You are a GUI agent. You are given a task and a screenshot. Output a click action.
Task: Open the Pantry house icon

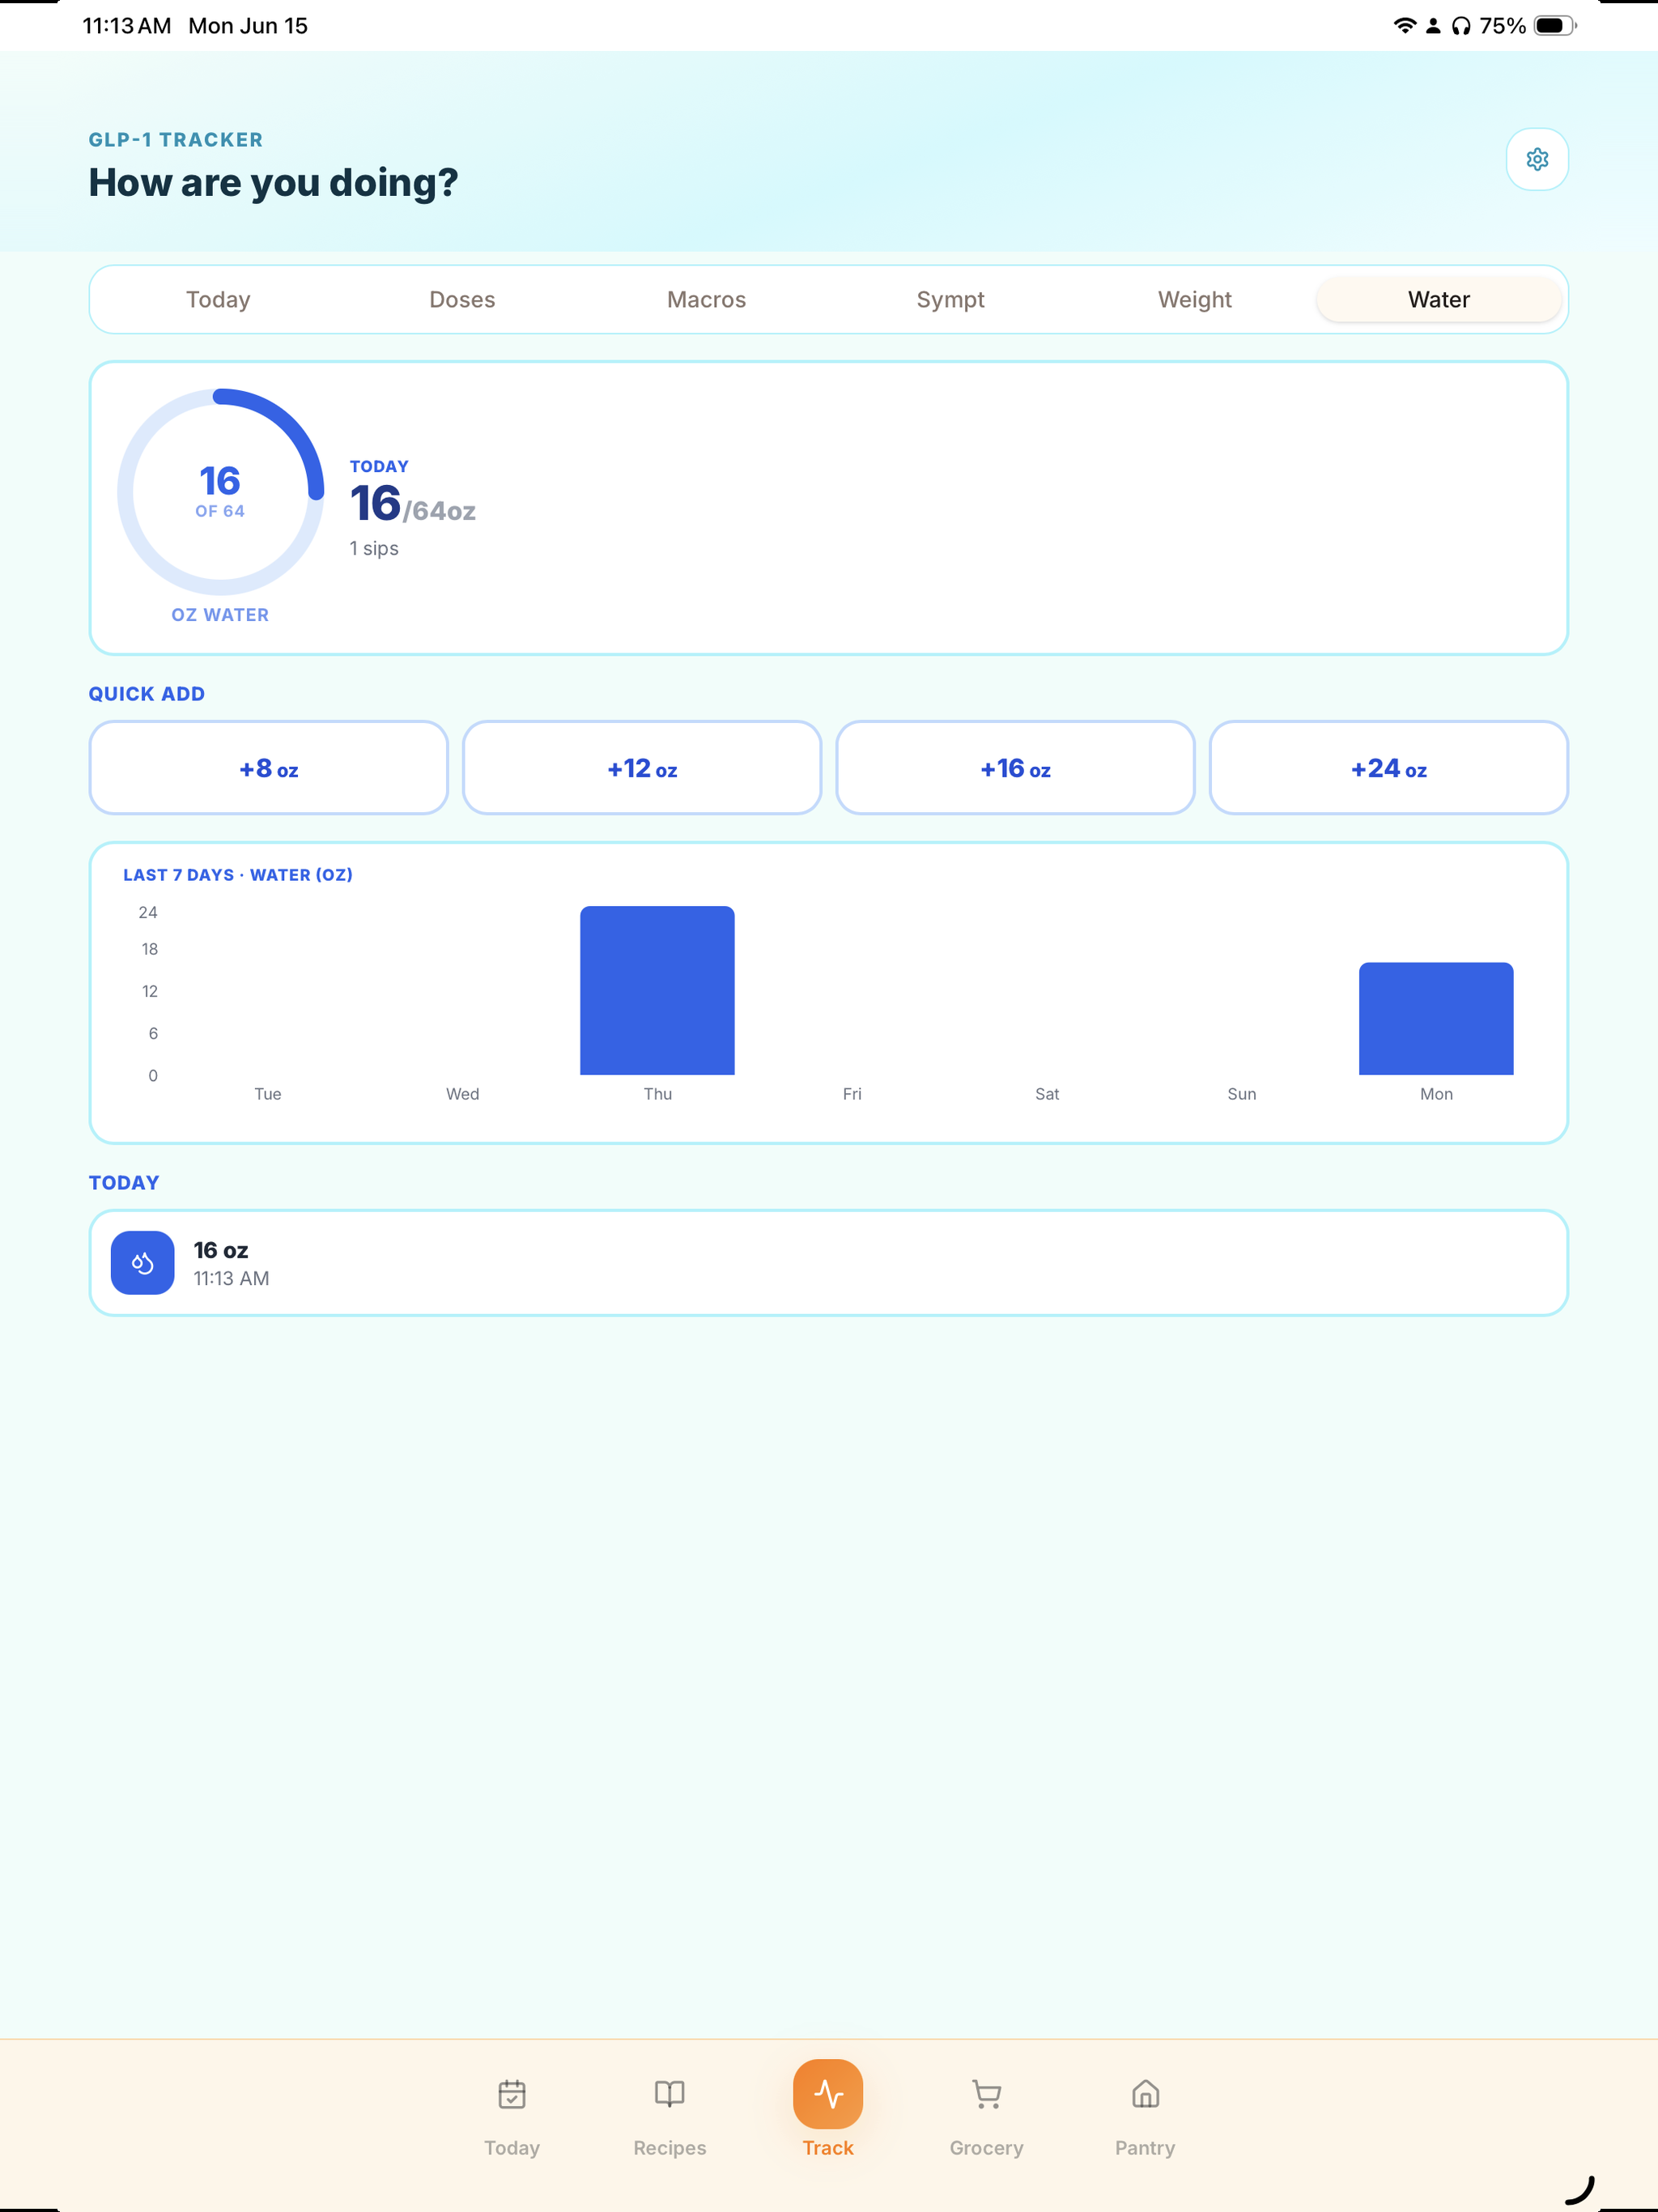[x=1145, y=2093]
